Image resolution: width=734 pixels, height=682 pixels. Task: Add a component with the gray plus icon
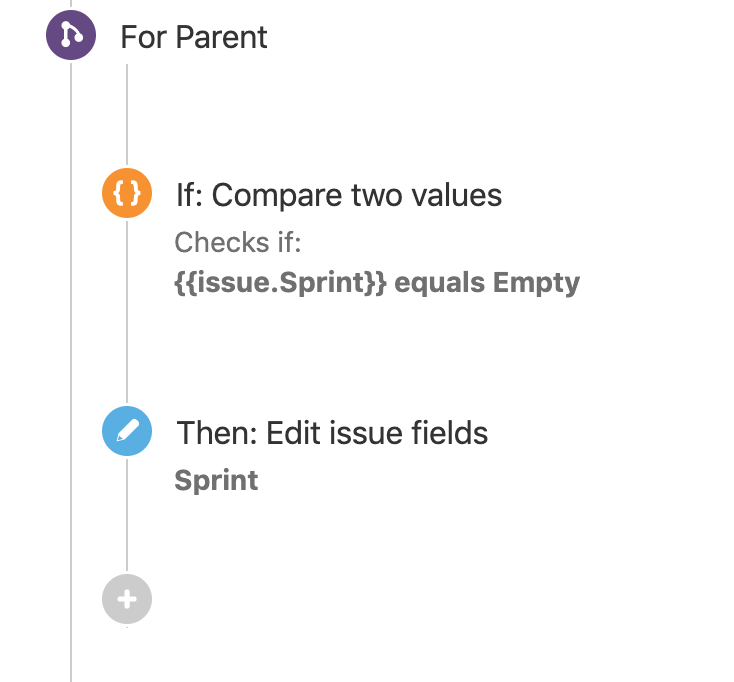click(x=127, y=600)
